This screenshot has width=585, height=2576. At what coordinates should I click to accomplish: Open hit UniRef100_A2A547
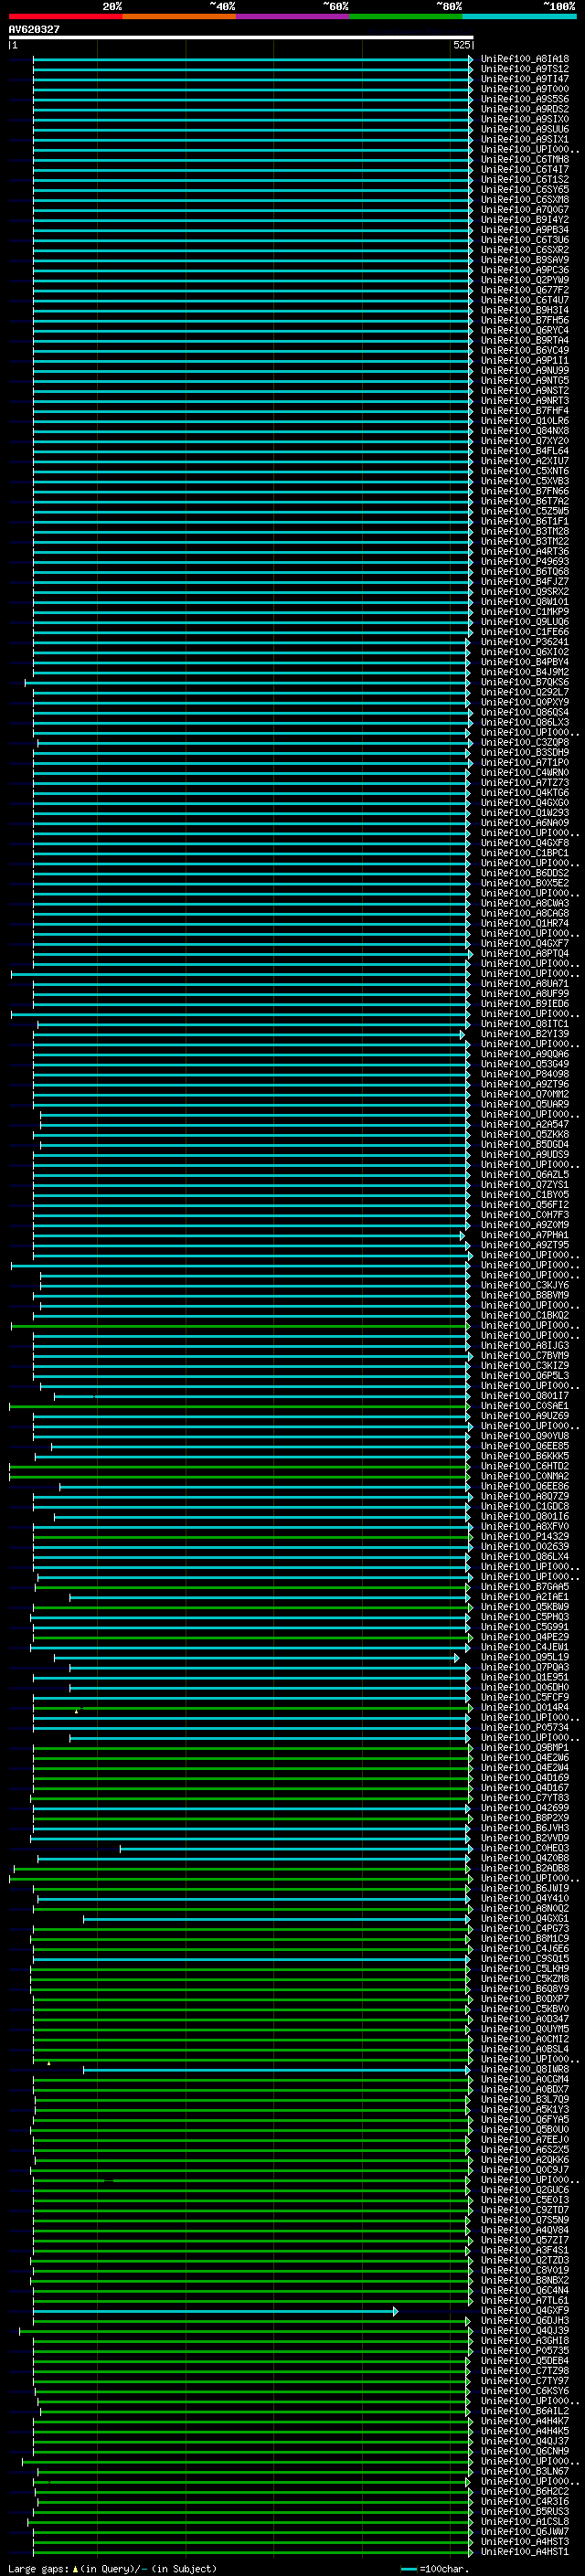click(x=524, y=1125)
